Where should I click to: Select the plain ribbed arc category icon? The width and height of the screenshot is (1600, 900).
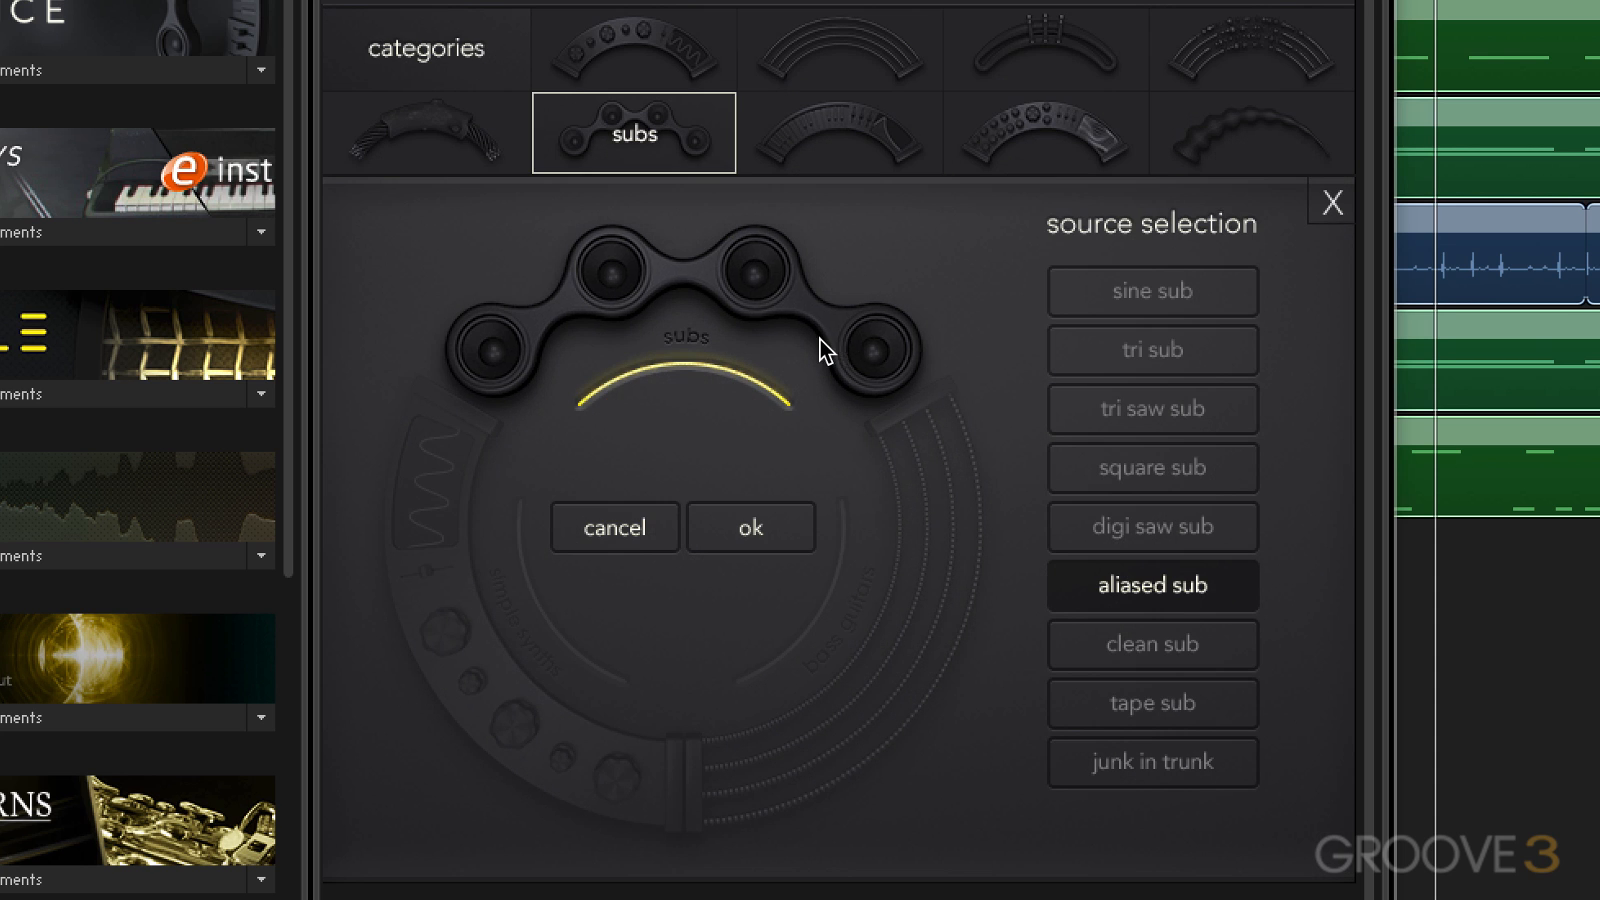pos(840,49)
